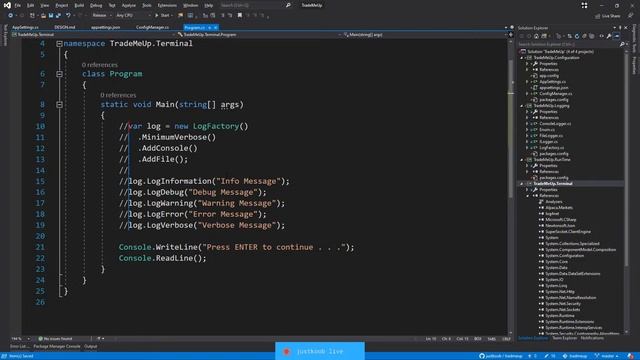Click the Pending Changes Filter icon in Solution Explorer

pos(558,36)
